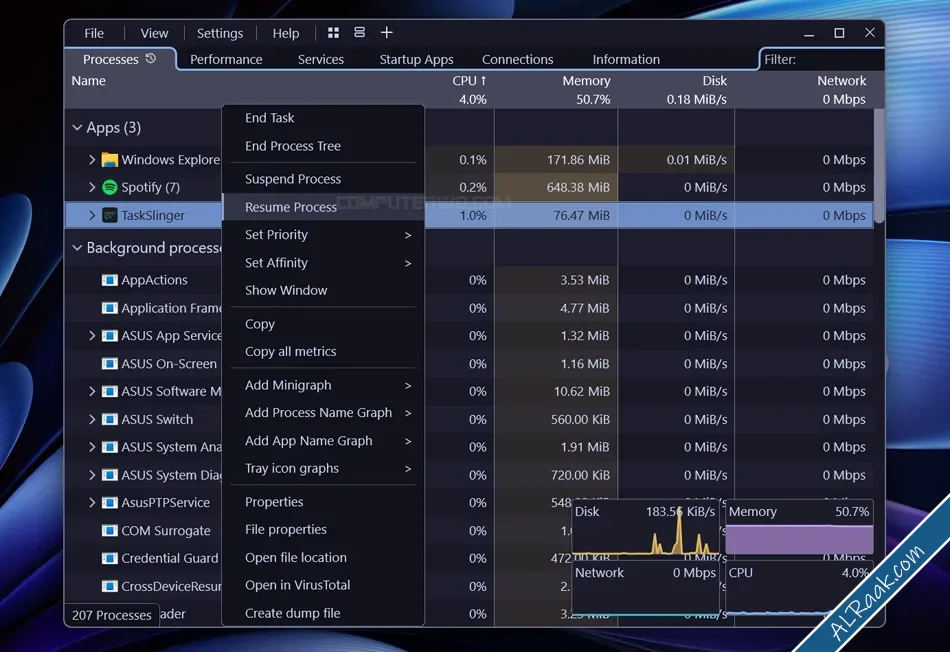Switch to the Startup Apps tab

(416, 59)
